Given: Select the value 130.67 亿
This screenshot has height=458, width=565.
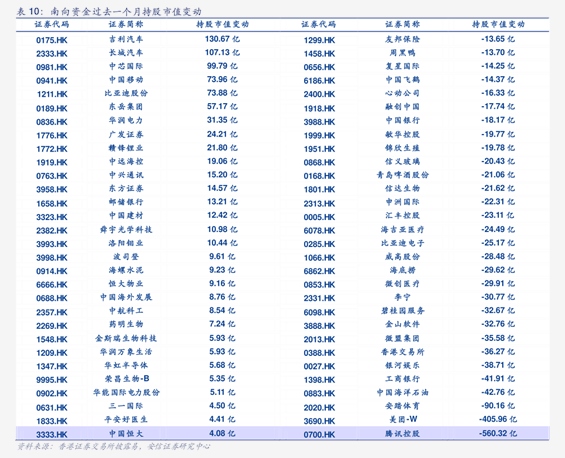Looking at the screenshot, I should pos(222,39).
